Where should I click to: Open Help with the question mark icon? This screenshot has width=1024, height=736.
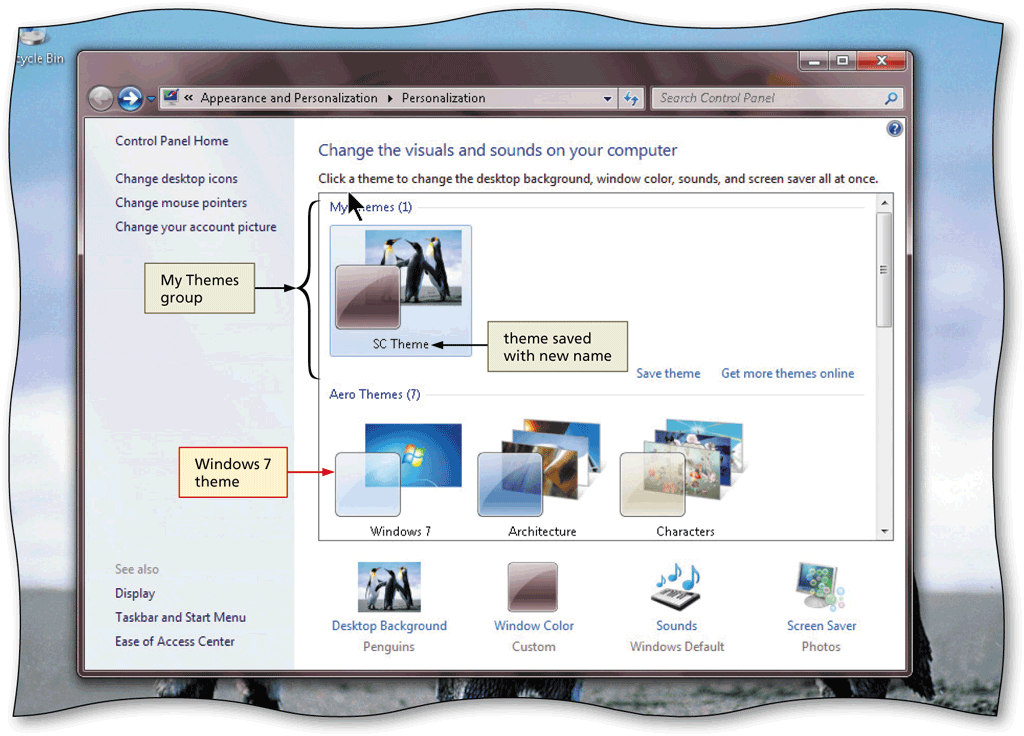point(895,129)
